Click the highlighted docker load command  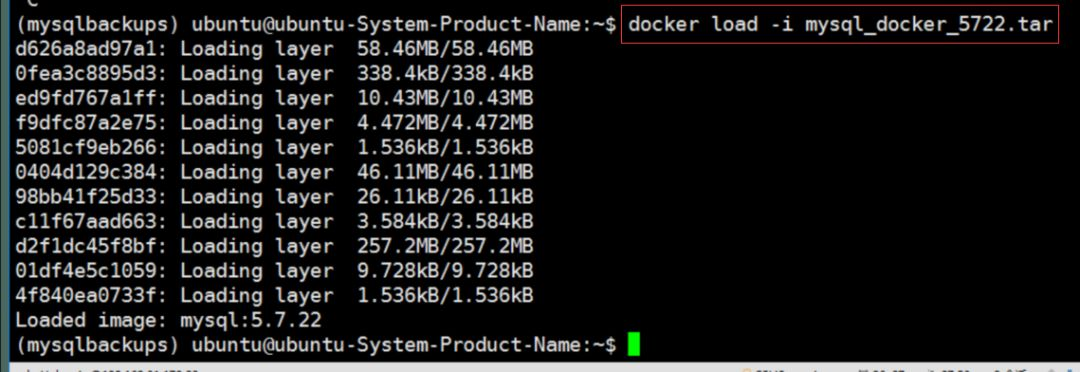click(840, 25)
